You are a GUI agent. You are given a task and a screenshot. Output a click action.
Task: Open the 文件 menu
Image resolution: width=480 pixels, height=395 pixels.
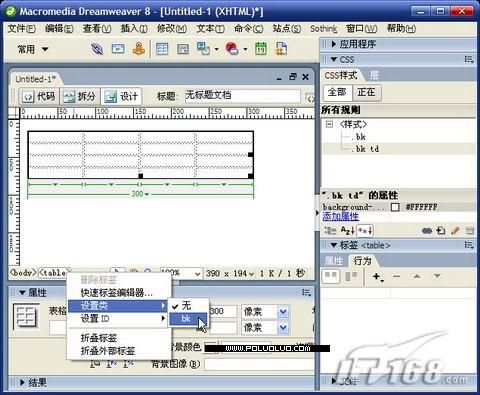[x=22, y=29]
